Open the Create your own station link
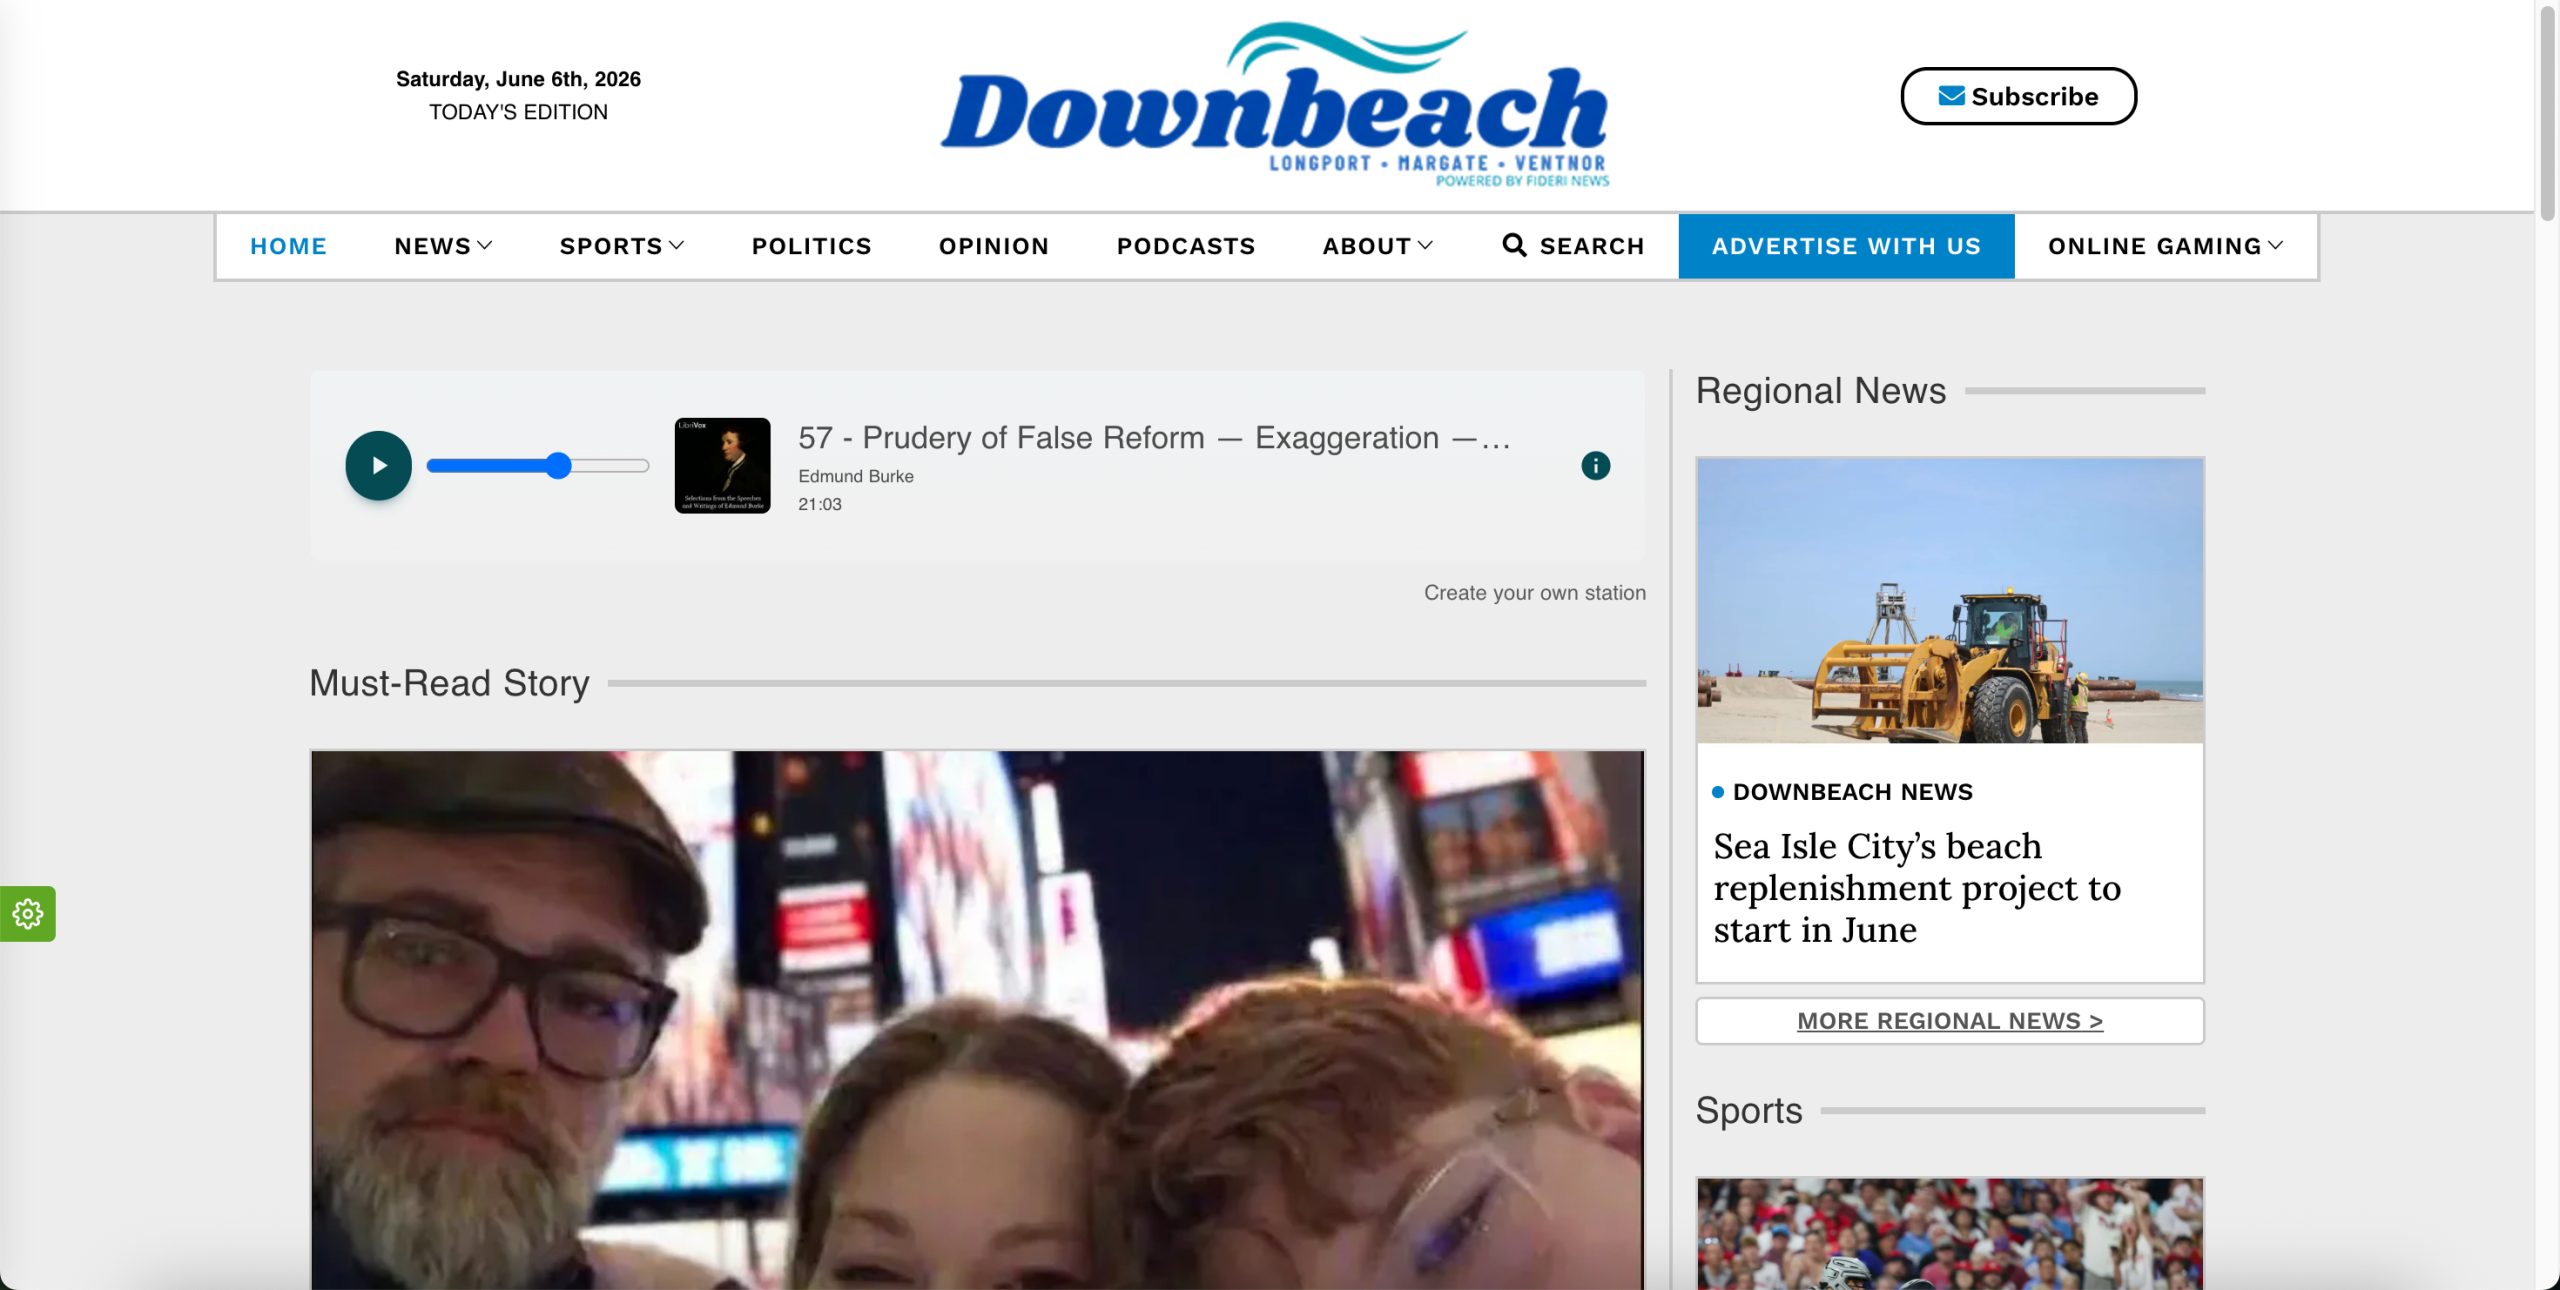 [x=1534, y=593]
